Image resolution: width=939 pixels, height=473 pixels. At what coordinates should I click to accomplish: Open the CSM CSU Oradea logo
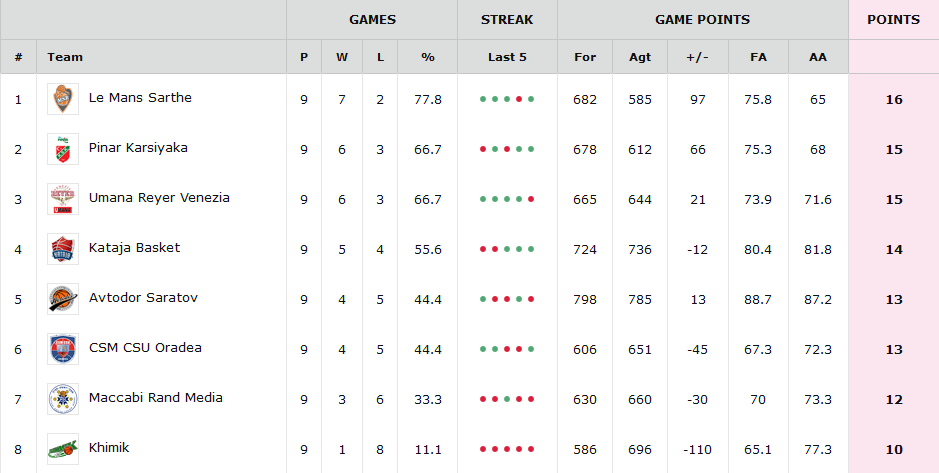tap(63, 349)
